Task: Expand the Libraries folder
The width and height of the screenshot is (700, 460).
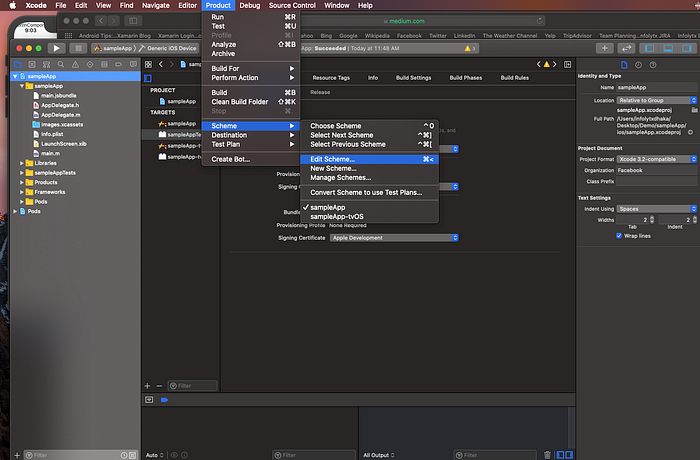Action: click(x=21, y=163)
